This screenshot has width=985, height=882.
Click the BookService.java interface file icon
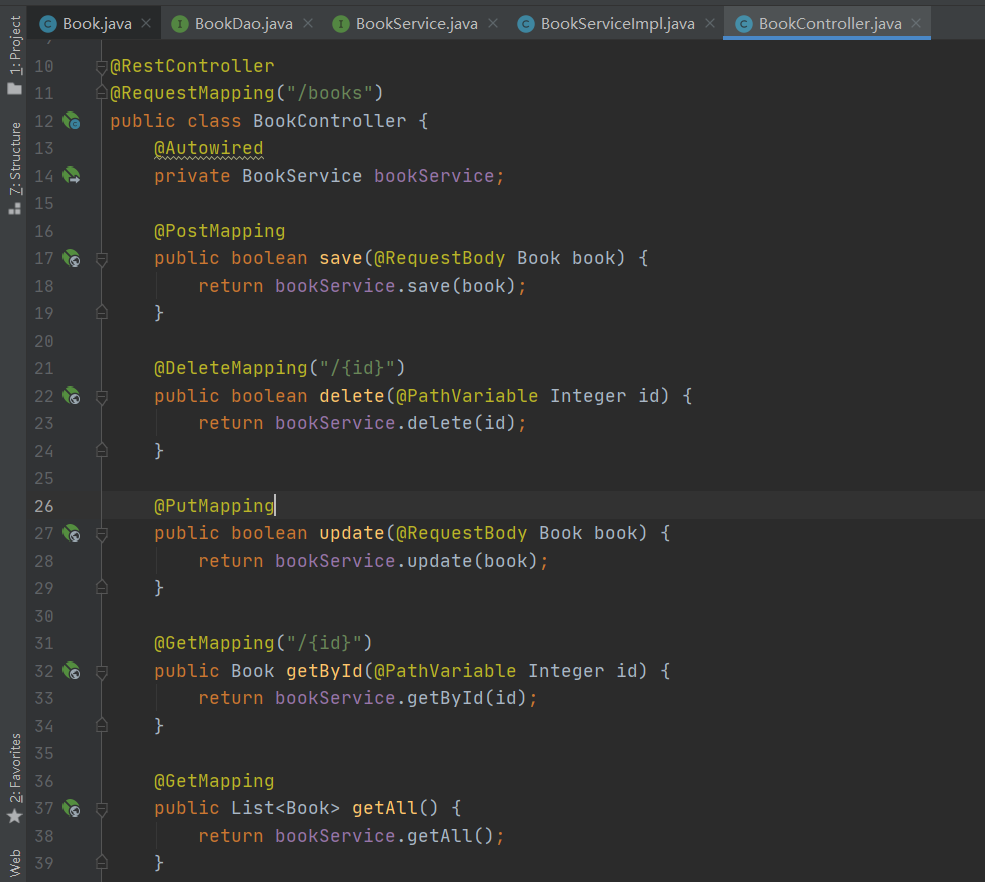point(341,24)
